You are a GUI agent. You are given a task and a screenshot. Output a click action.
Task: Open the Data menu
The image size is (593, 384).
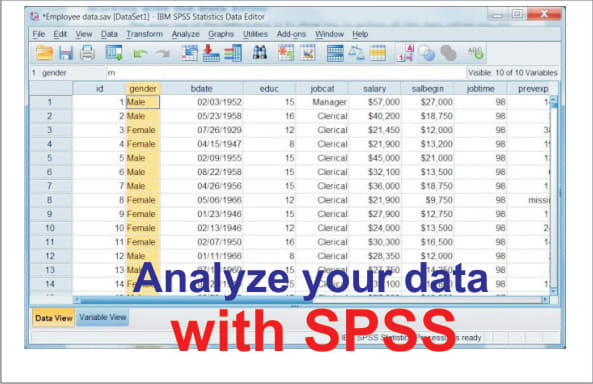[x=109, y=34]
